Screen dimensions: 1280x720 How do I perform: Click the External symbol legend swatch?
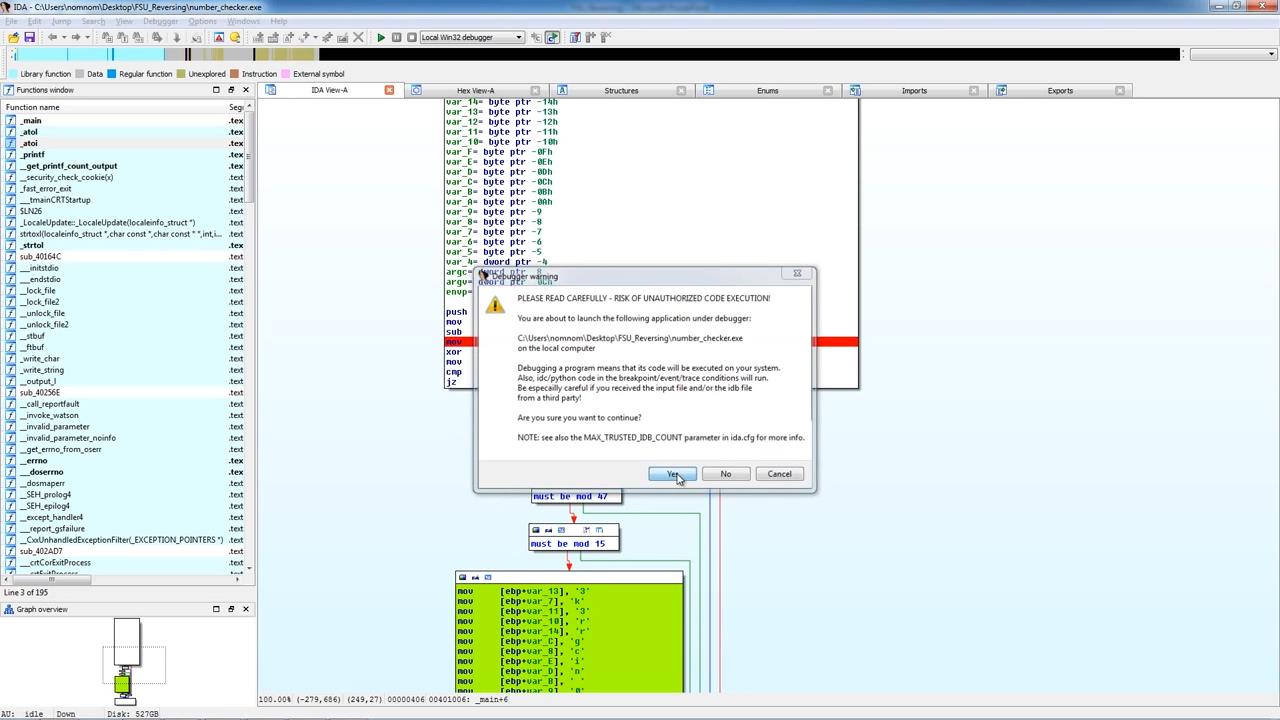285,74
